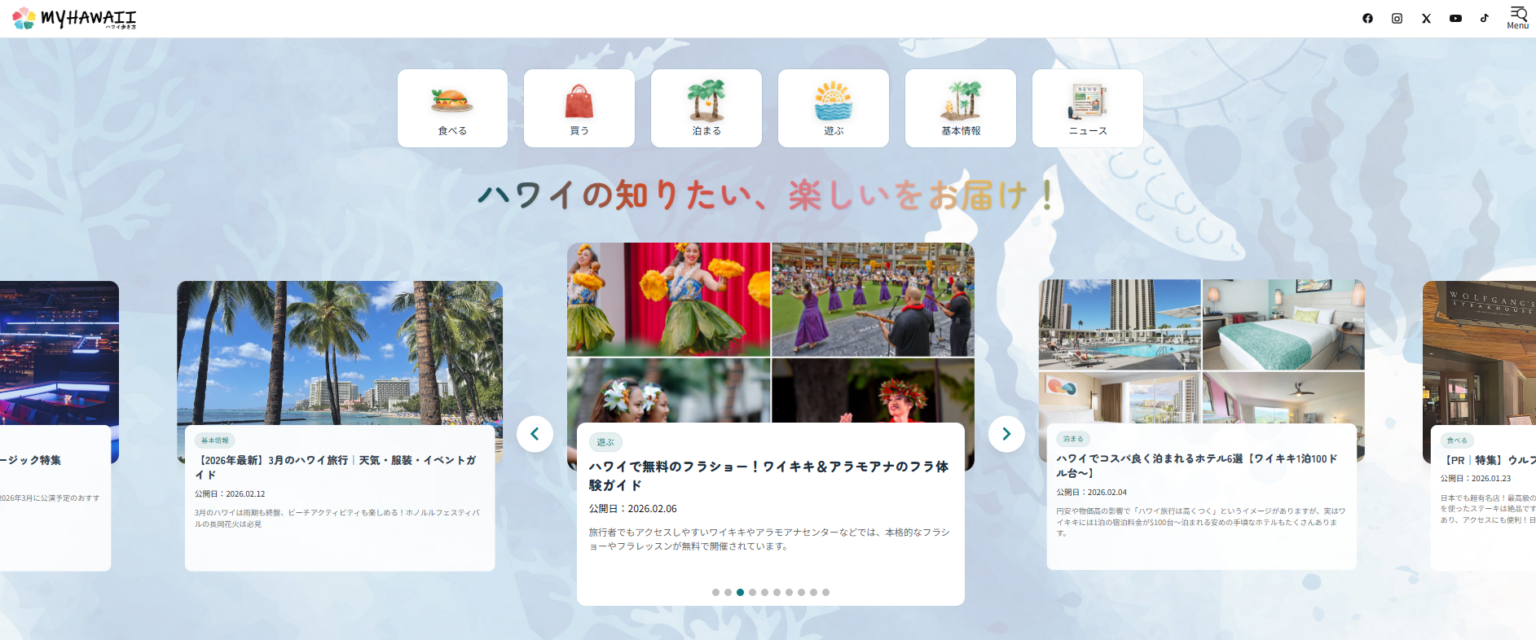Jump to the last carousel dot
The image size is (1536, 640).
(x=825, y=592)
